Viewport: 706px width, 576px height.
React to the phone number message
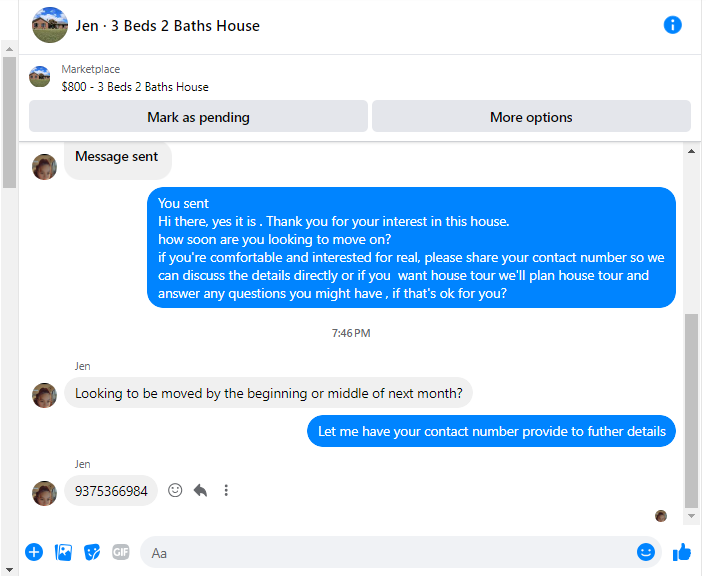click(175, 490)
